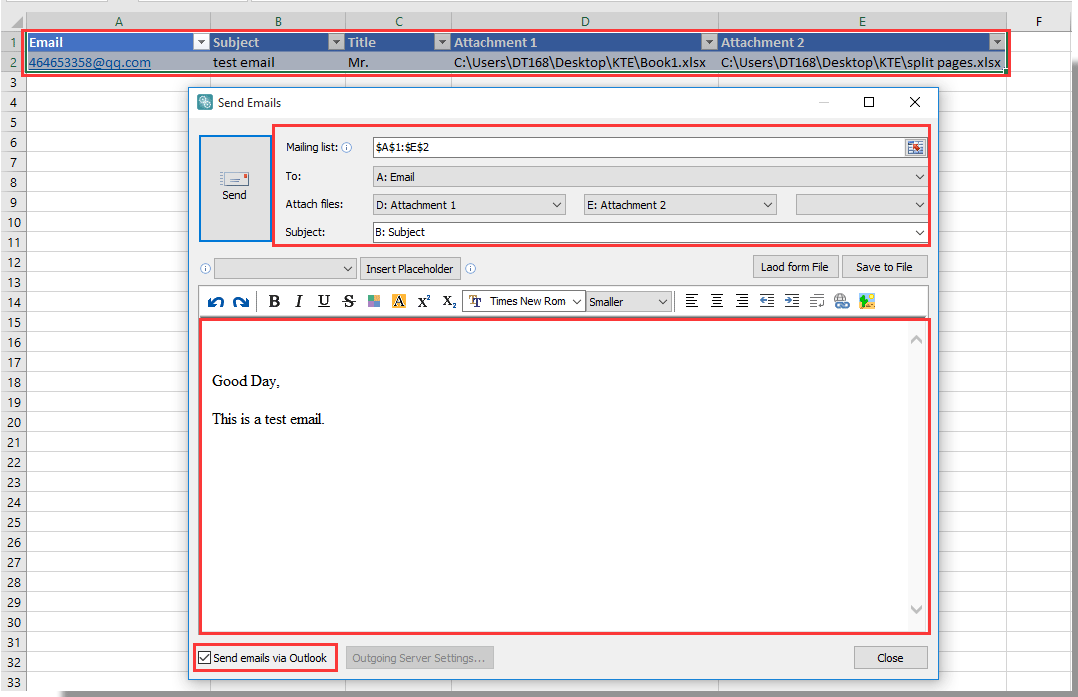
Task: Click the Undo arrow in editor toolbar
Action: coord(216,301)
